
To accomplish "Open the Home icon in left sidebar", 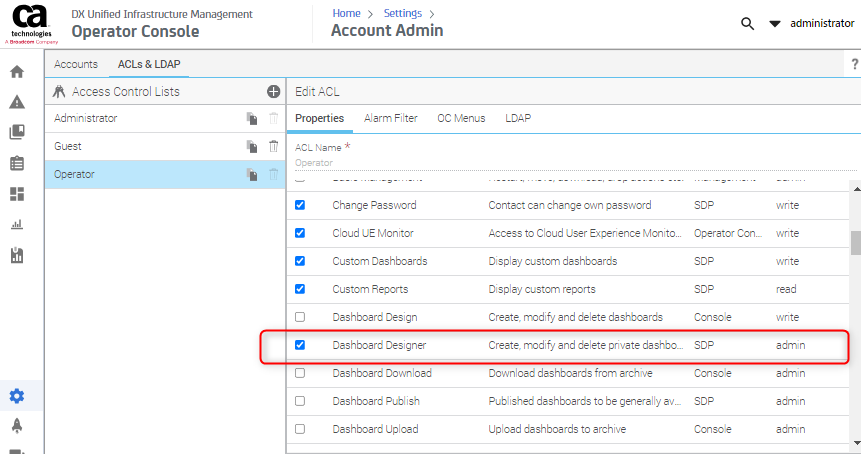I will [x=17, y=72].
